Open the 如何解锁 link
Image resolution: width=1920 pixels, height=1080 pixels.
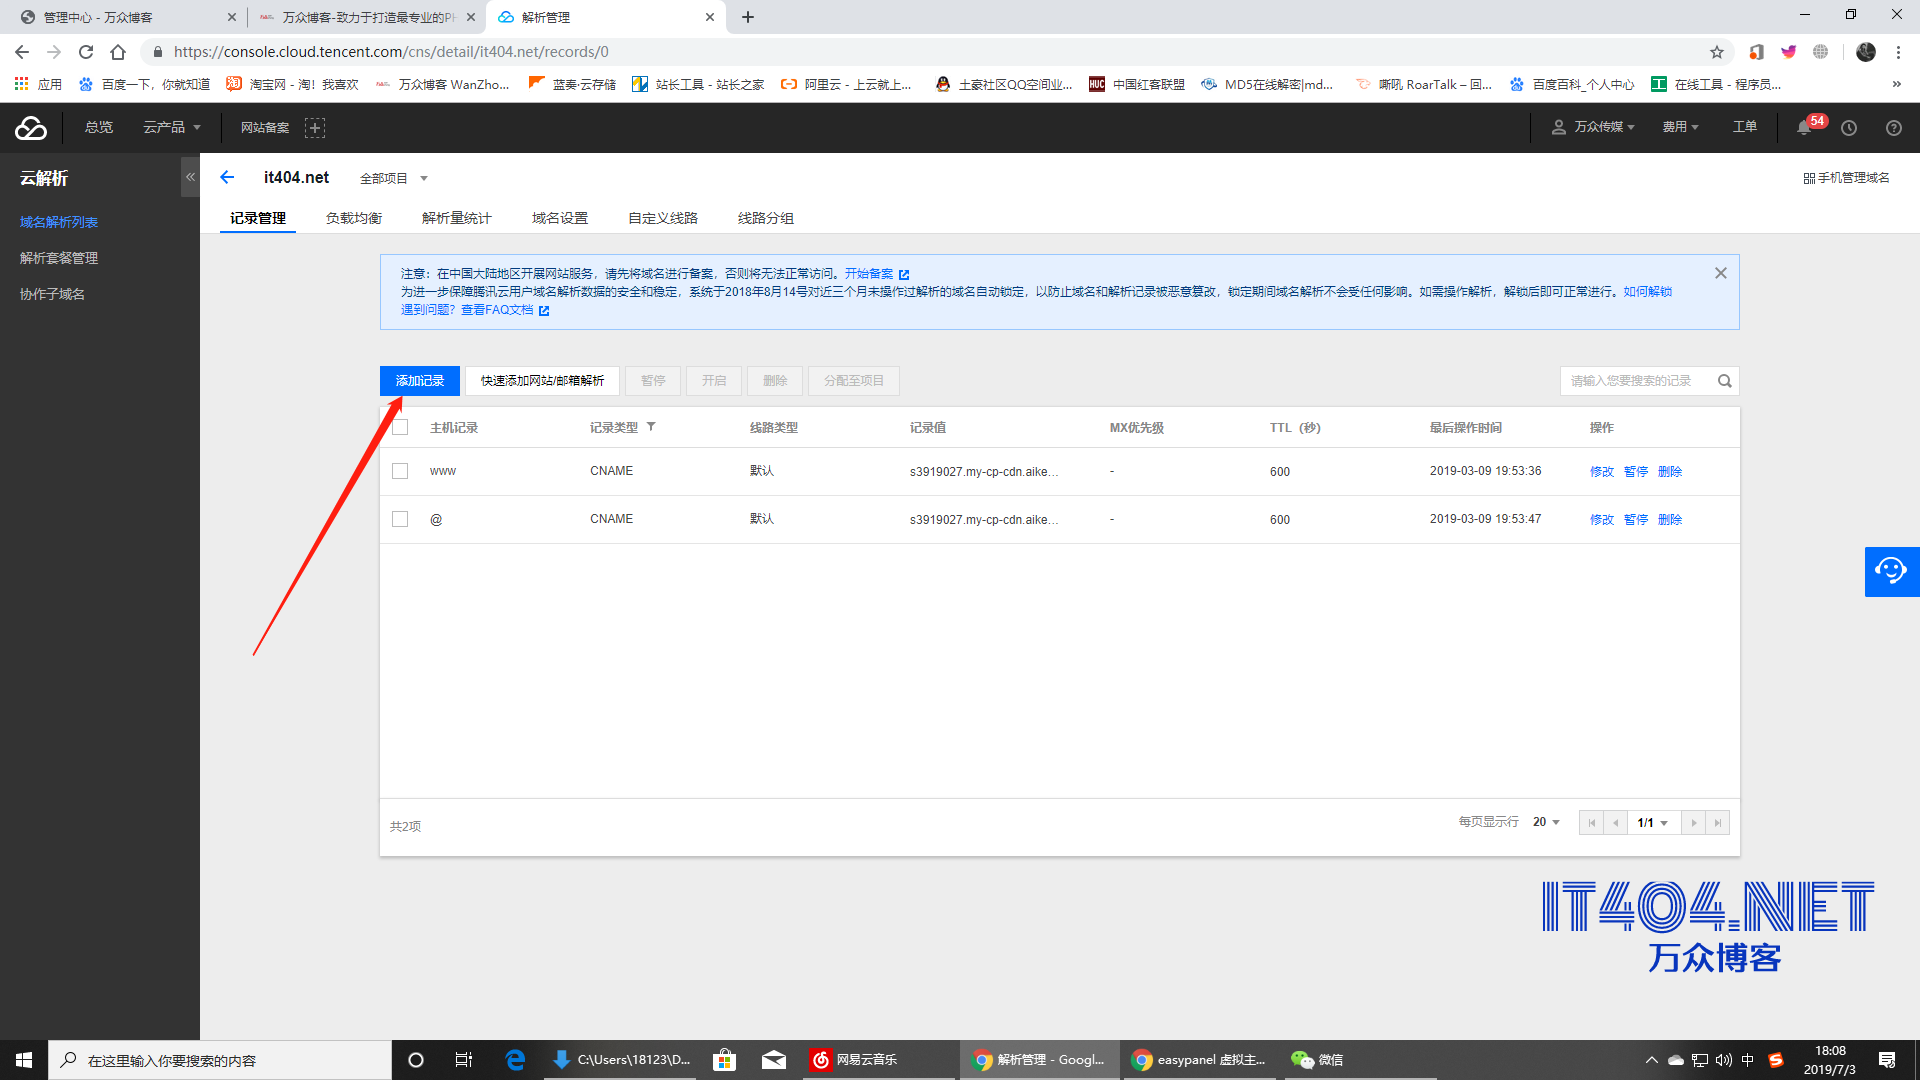(1648, 292)
